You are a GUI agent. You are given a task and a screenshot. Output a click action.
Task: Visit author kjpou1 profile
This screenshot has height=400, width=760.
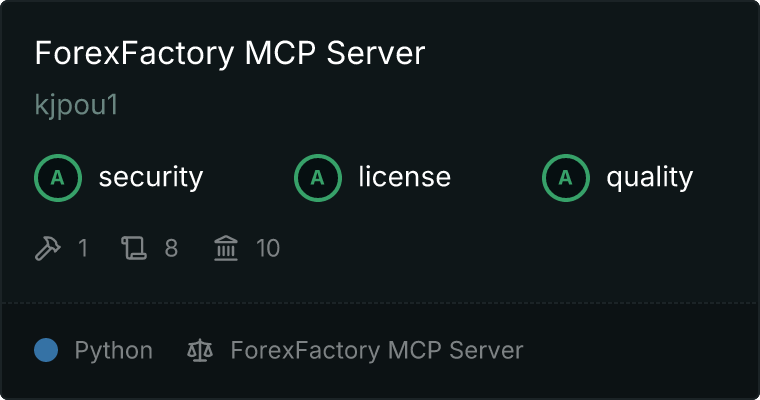coord(77,105)
